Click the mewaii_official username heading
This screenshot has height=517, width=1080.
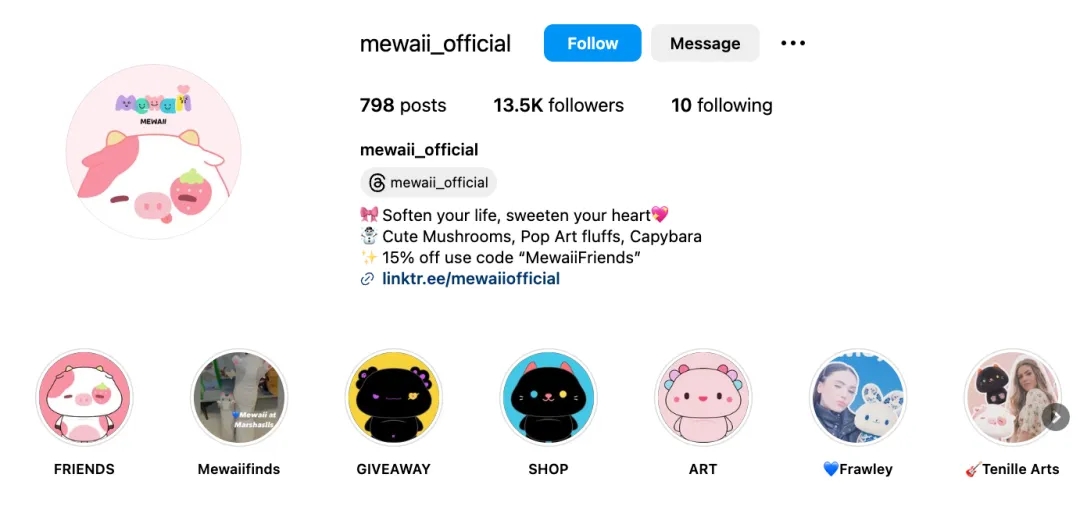pos(435,43)
